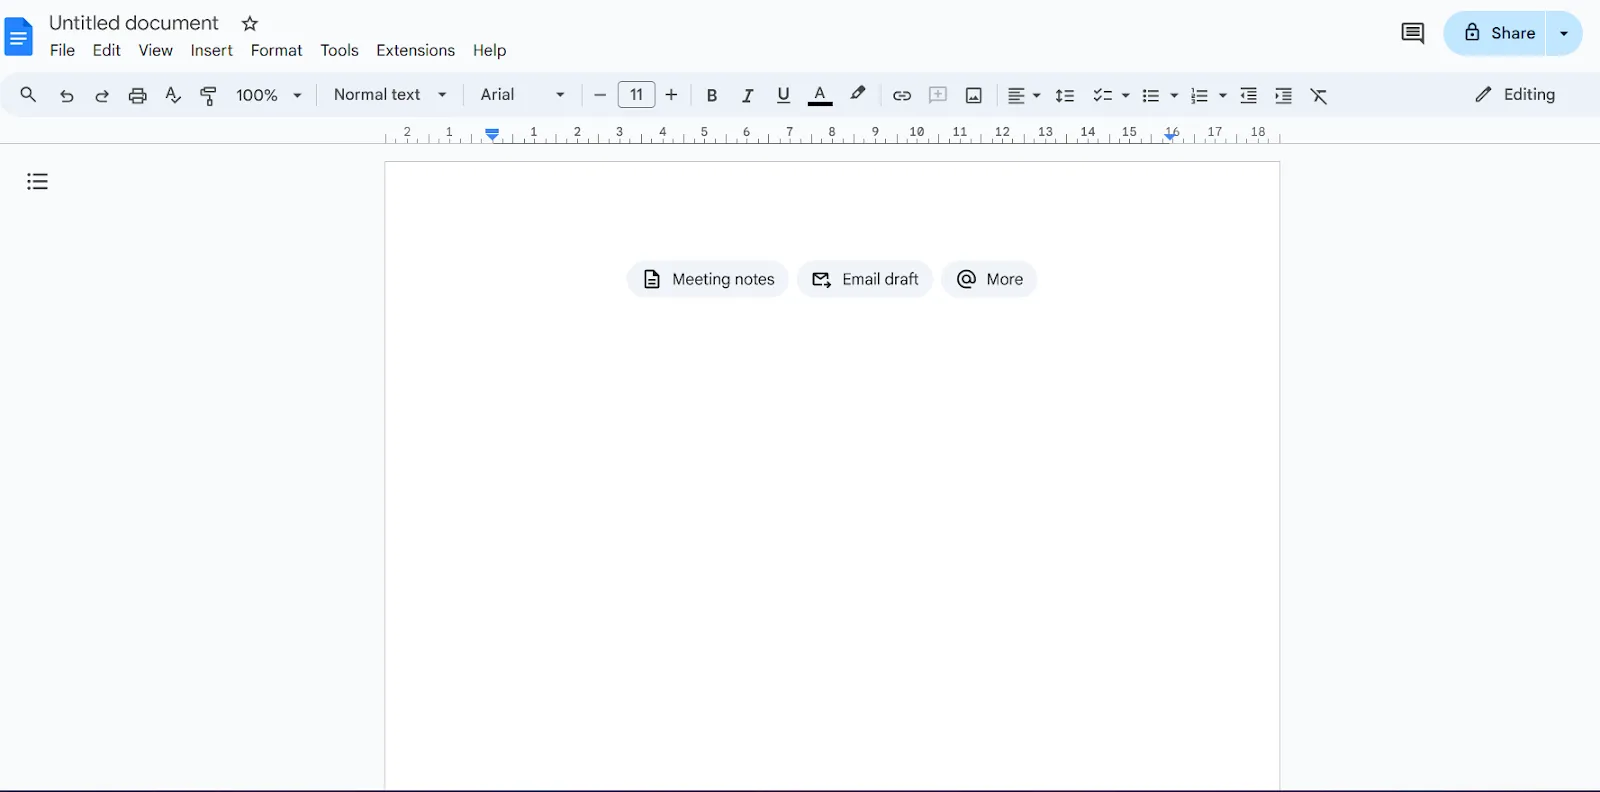
Task: Redo the last action
Action: 102,96
